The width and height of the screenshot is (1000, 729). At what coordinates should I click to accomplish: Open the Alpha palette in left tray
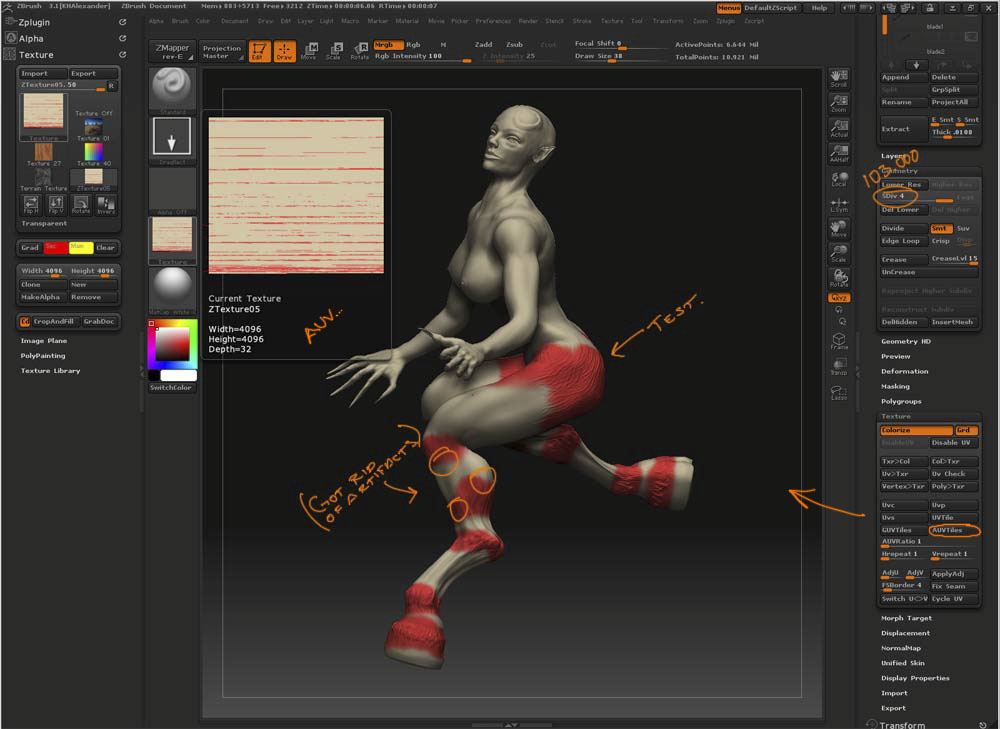[31, 38]
